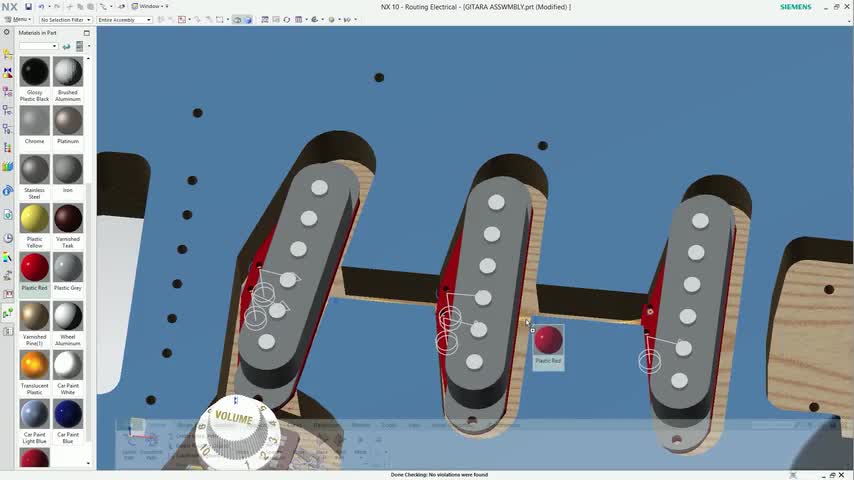Toggle the highlighted view icon in top toolbar
The height and width of the screenshot is (480, 854).
click(x=237, y=20)
